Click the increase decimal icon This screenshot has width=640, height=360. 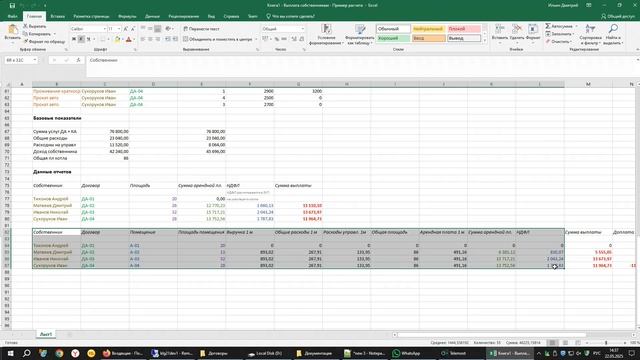pyautogui.click(x=294, y=39)
